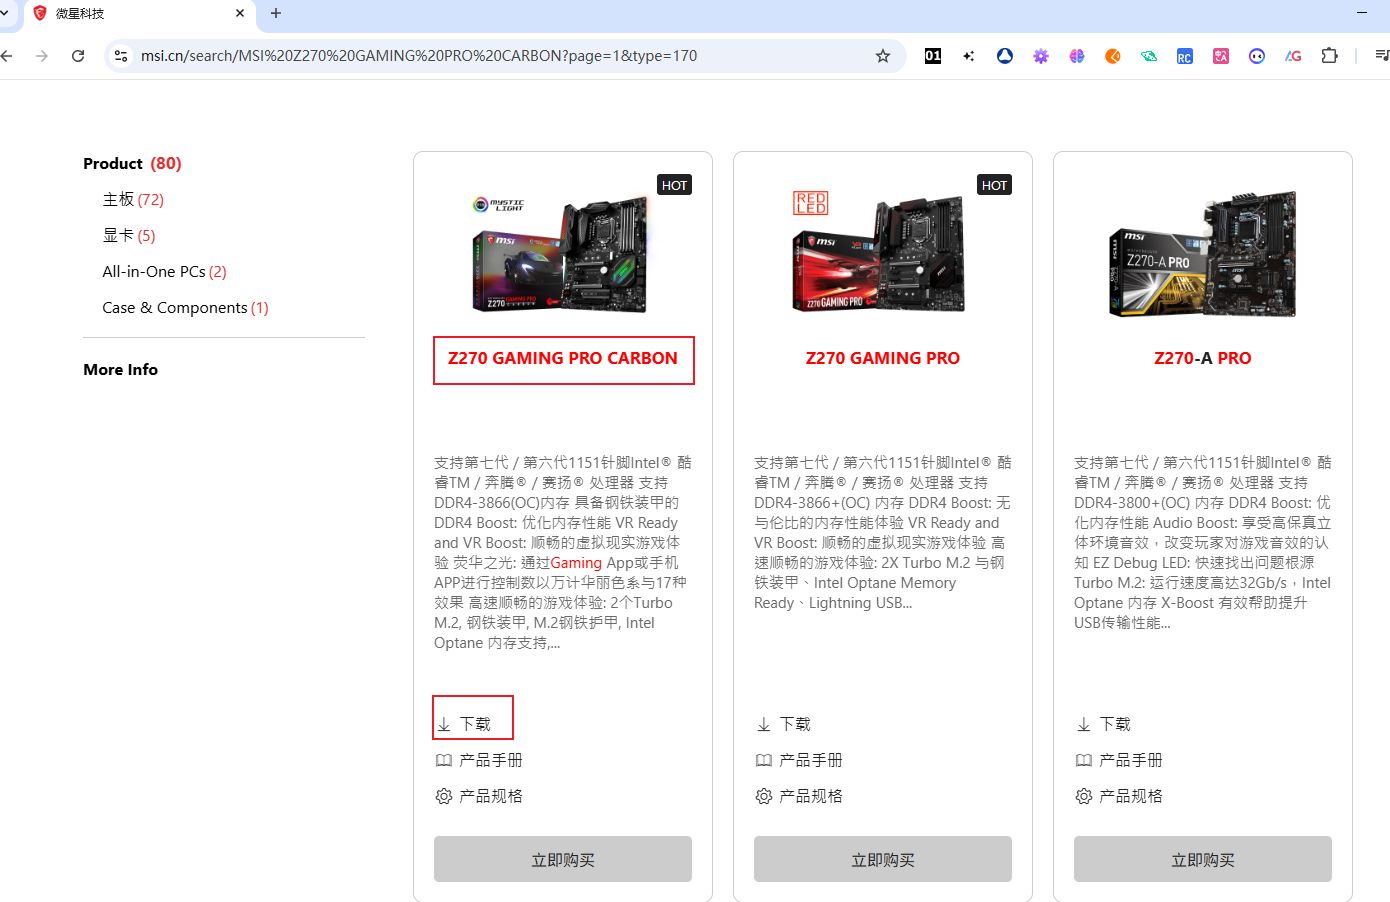Click the browser forward arrow
The image size is (1390, 902).
[x=42, y=56]
